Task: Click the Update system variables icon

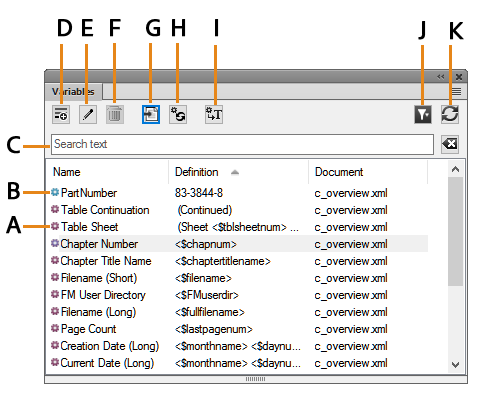Action: (178, 115)
